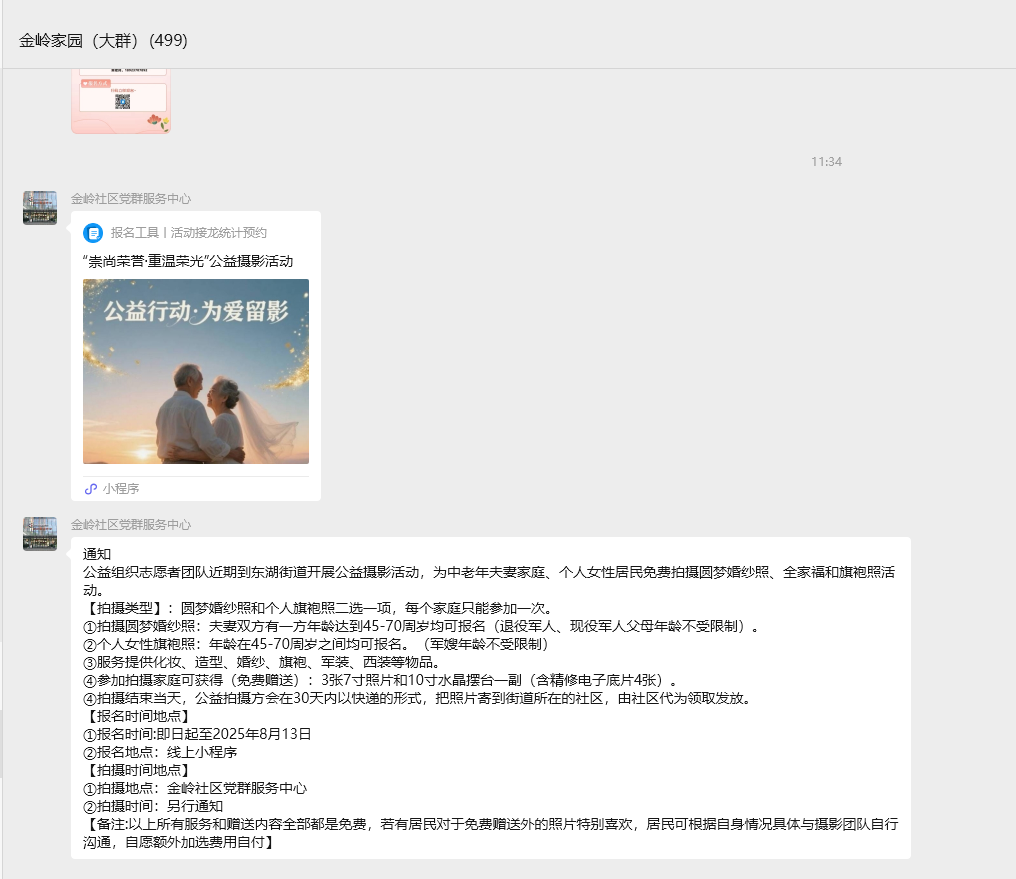Click the 报名工具丨活动接龙统计预约 label

189,233
